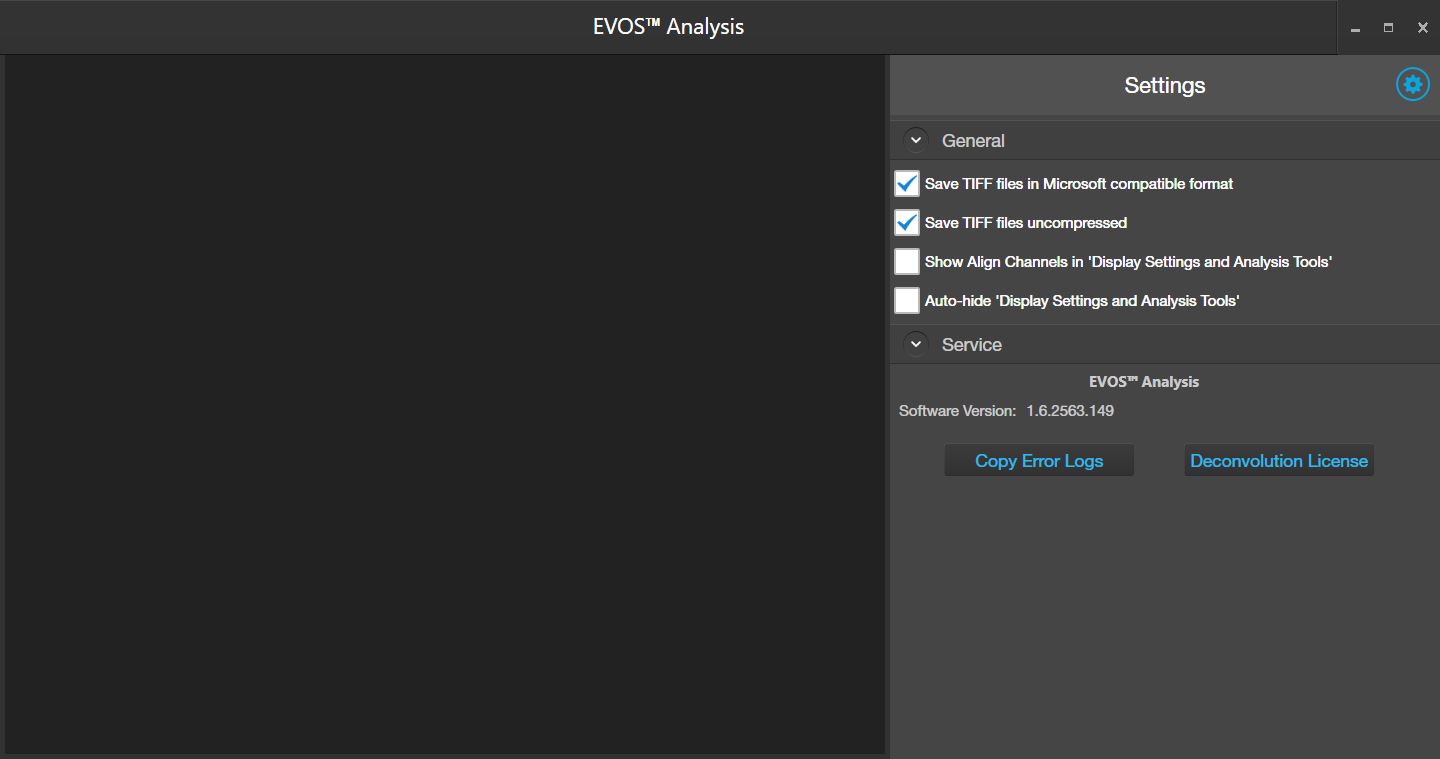
Task: Maximize the EVOS Analysis window
Action: (x=1388, y=28)
